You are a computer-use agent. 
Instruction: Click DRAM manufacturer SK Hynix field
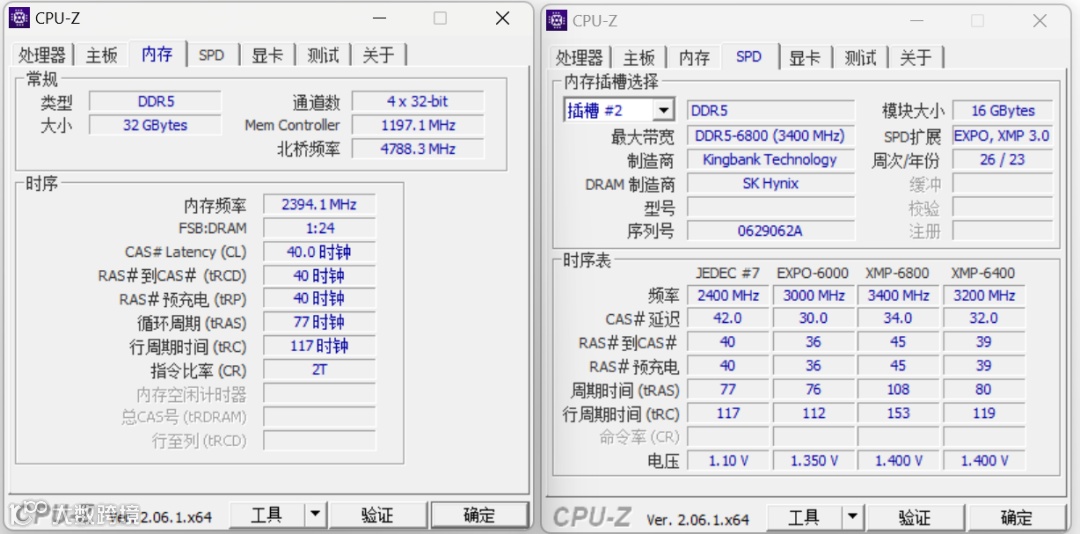(771, 183)
